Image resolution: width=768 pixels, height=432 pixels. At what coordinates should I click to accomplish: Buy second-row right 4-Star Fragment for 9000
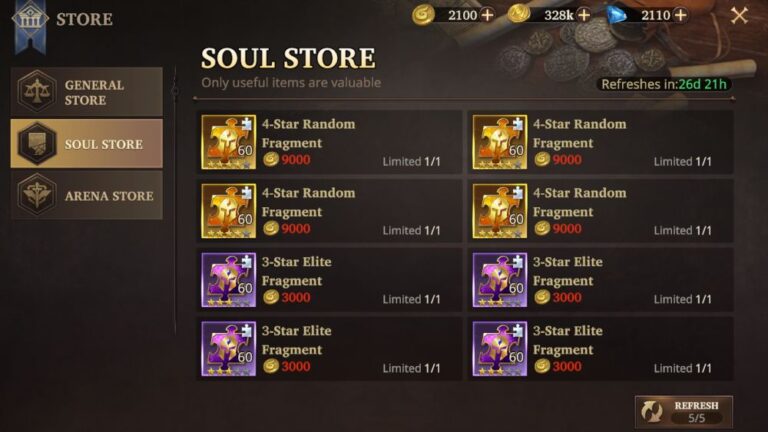click(x=600, y=211)
